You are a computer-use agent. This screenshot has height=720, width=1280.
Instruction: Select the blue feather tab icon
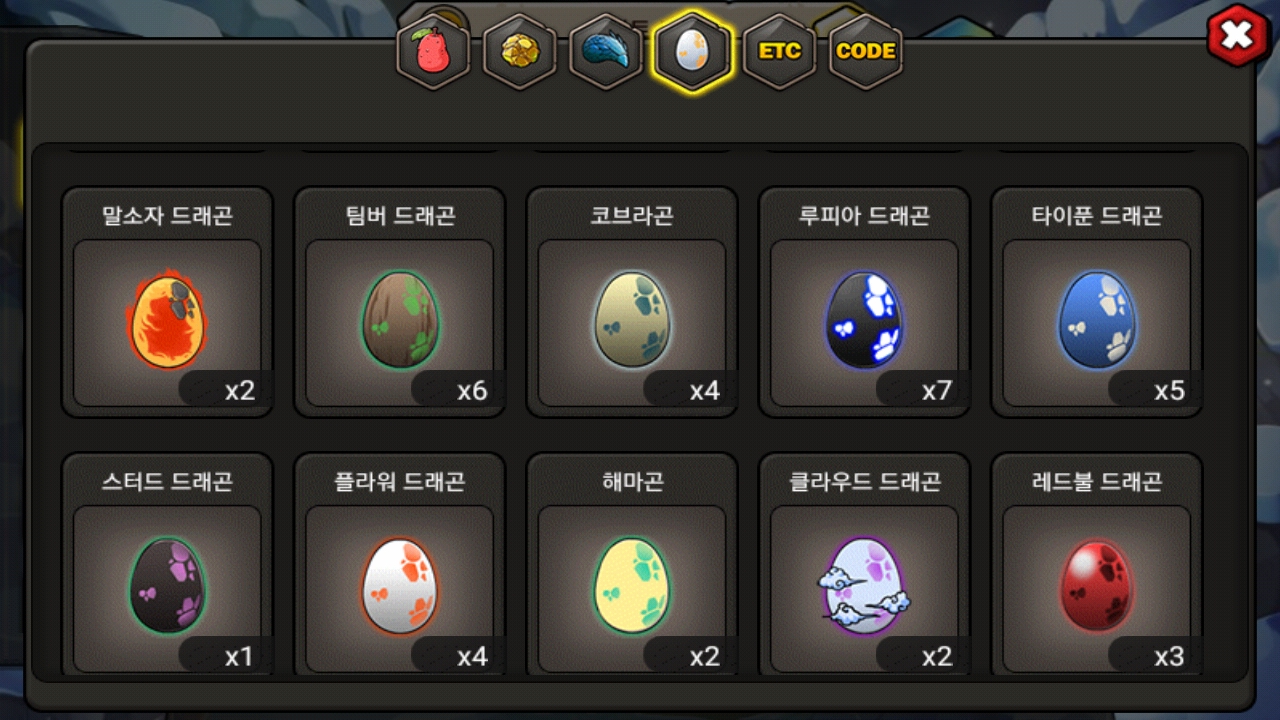606,51
